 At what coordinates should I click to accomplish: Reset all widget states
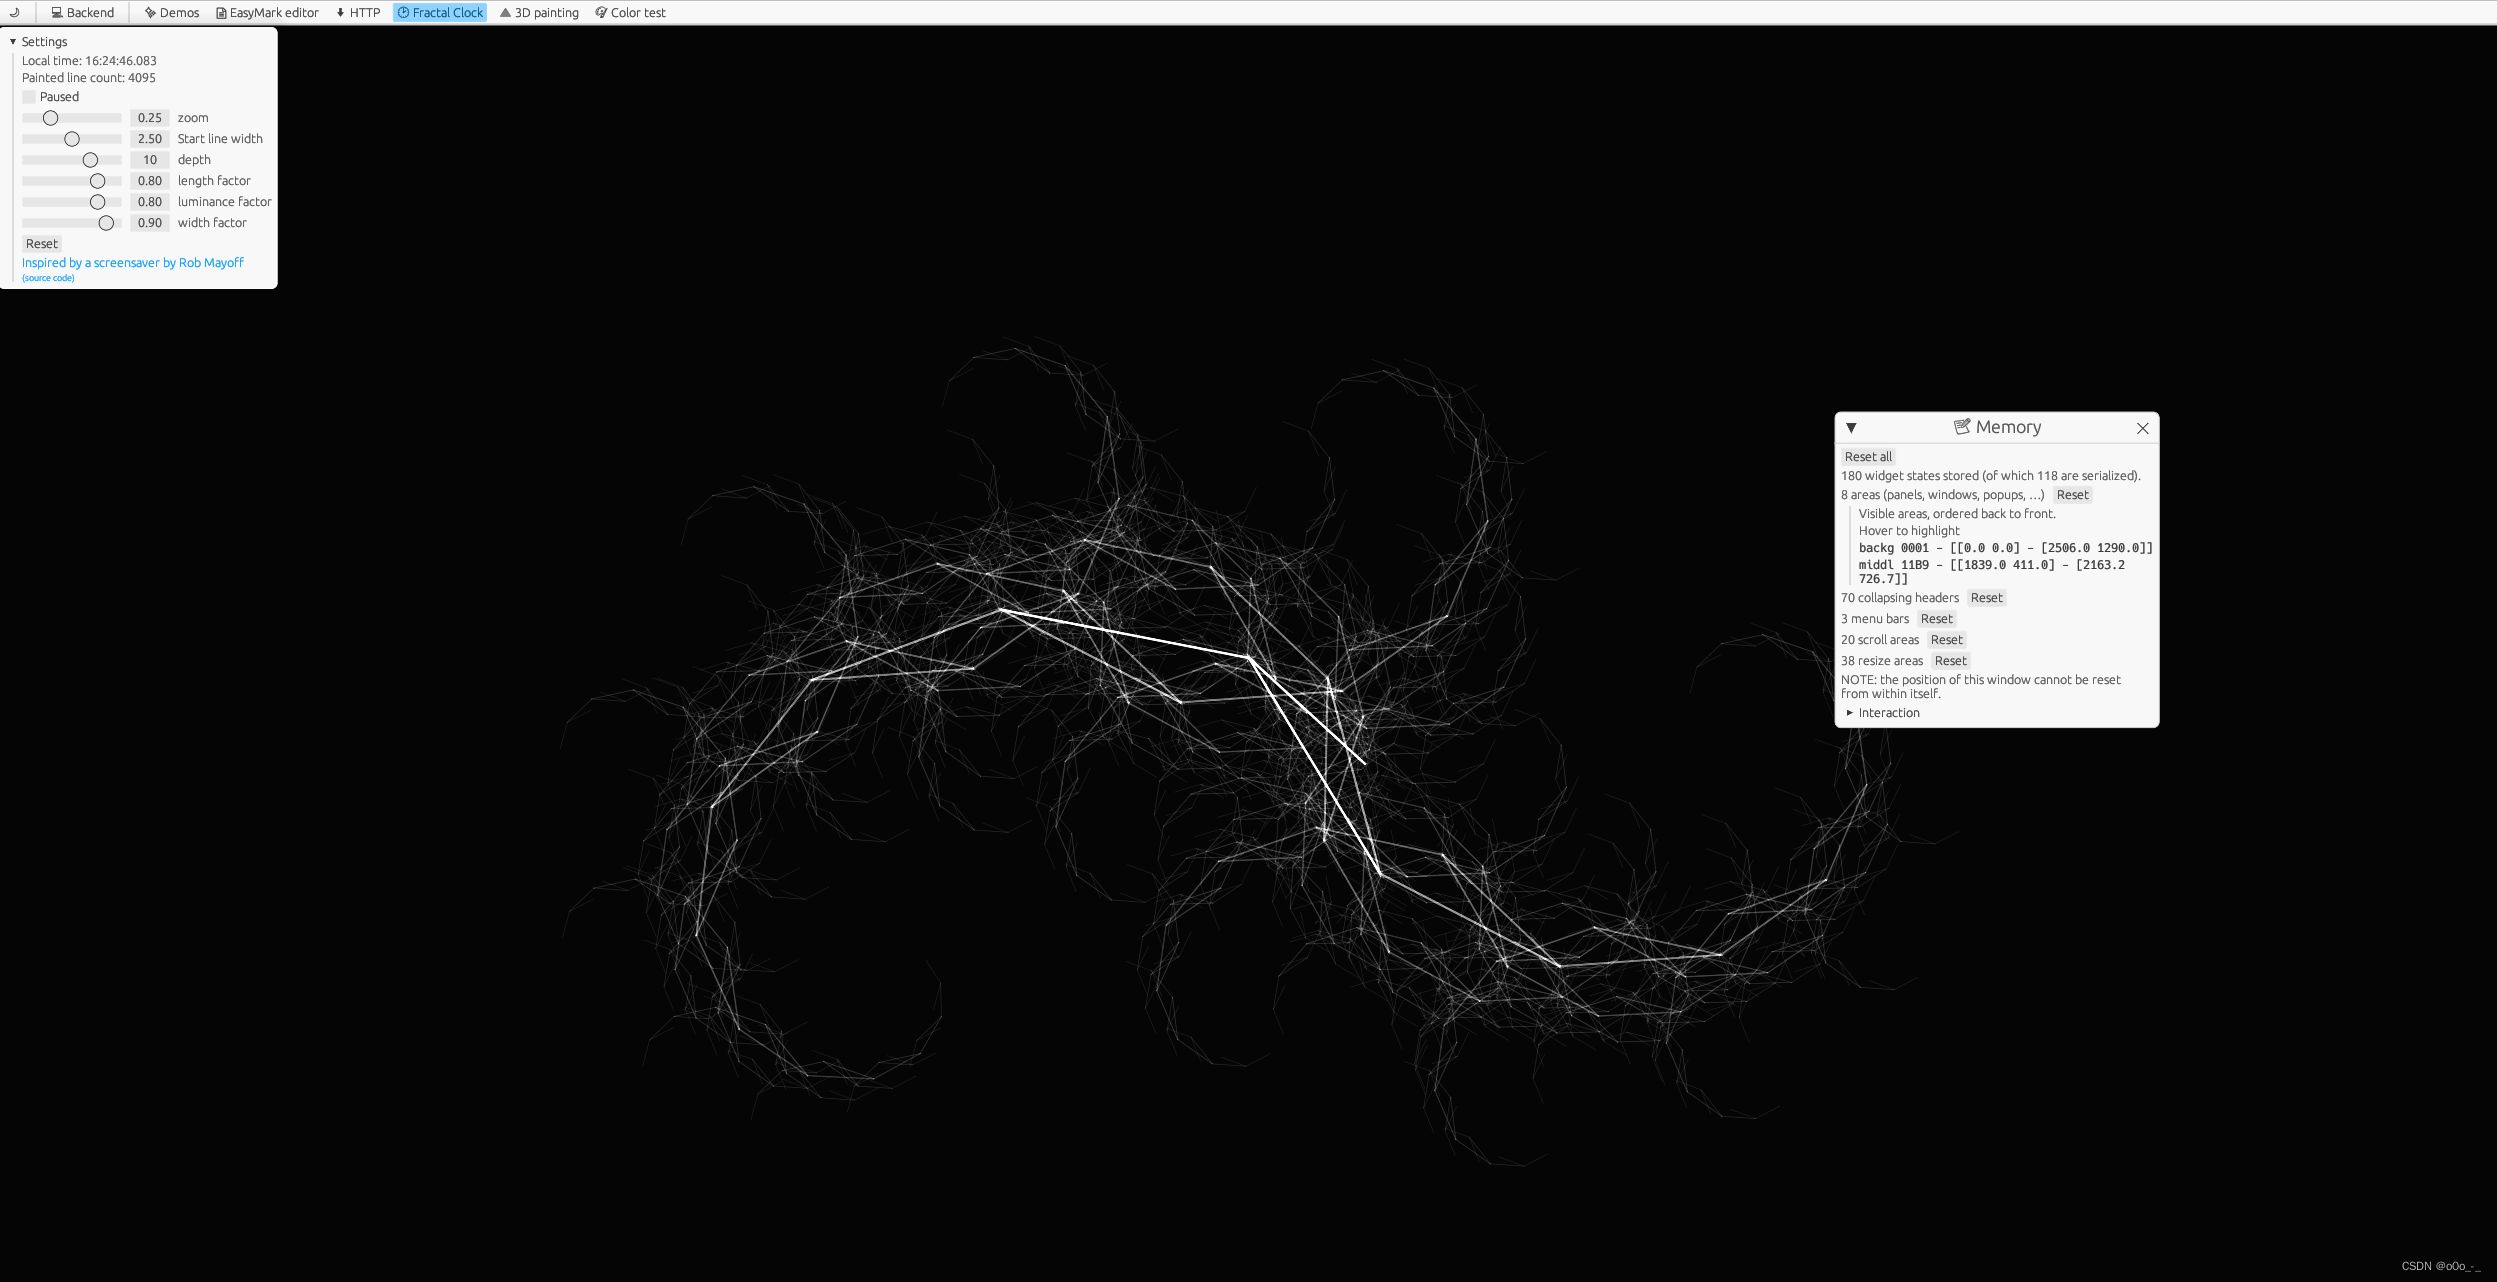[1866, 455]
